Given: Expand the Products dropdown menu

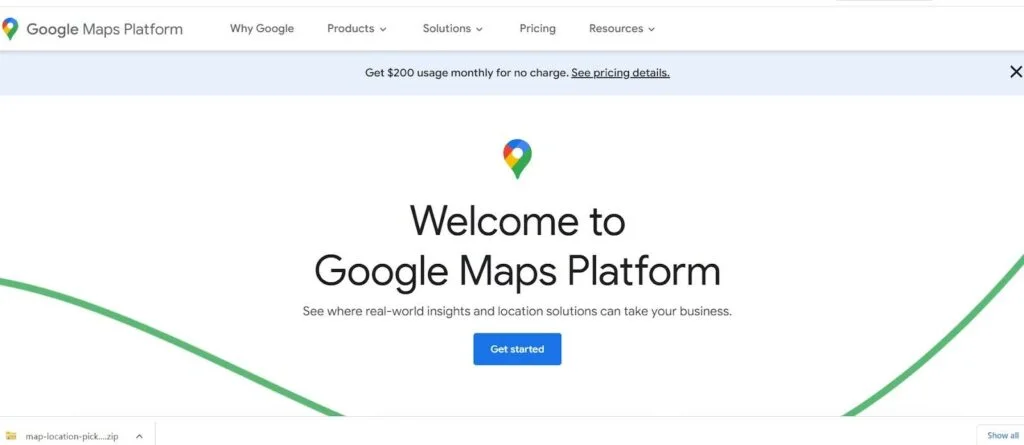Looking at the screenshot, I should pyautogui.click(x=357, y=29).
